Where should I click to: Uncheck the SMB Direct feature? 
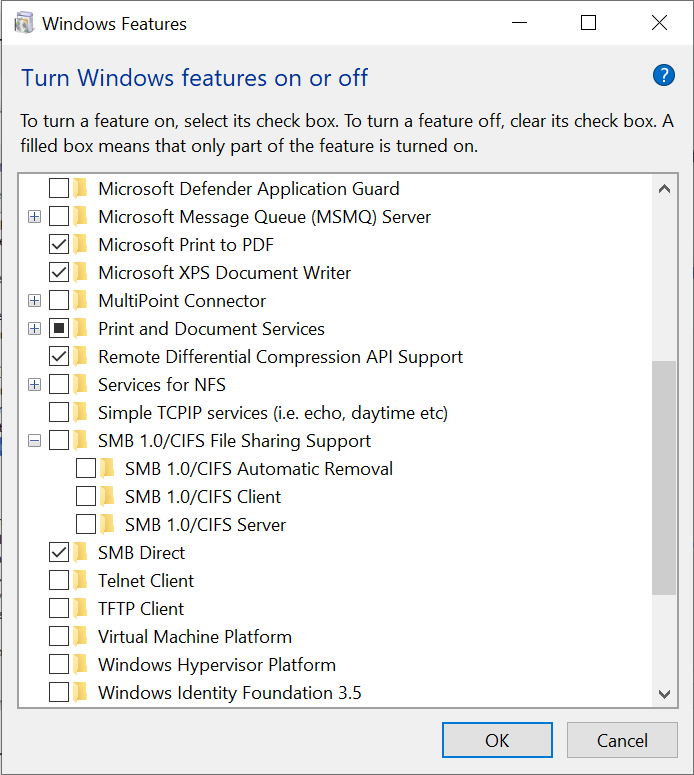pyautogui.click(x=59, y=552)
